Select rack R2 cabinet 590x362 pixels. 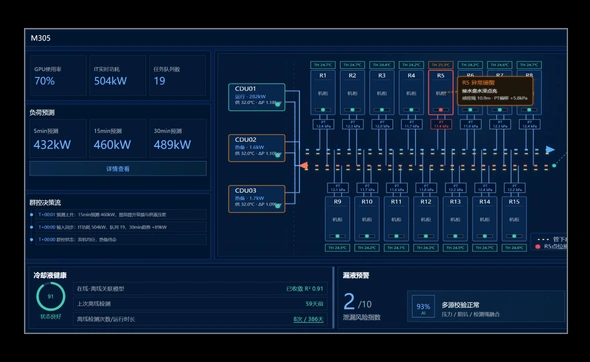352,93
